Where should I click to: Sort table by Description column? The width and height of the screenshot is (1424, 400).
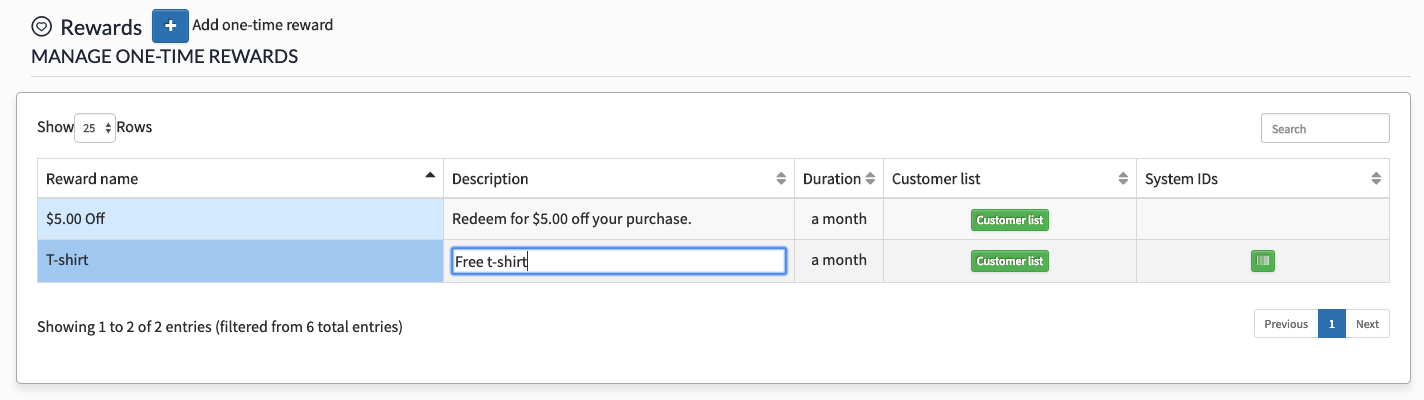(781, 179)
